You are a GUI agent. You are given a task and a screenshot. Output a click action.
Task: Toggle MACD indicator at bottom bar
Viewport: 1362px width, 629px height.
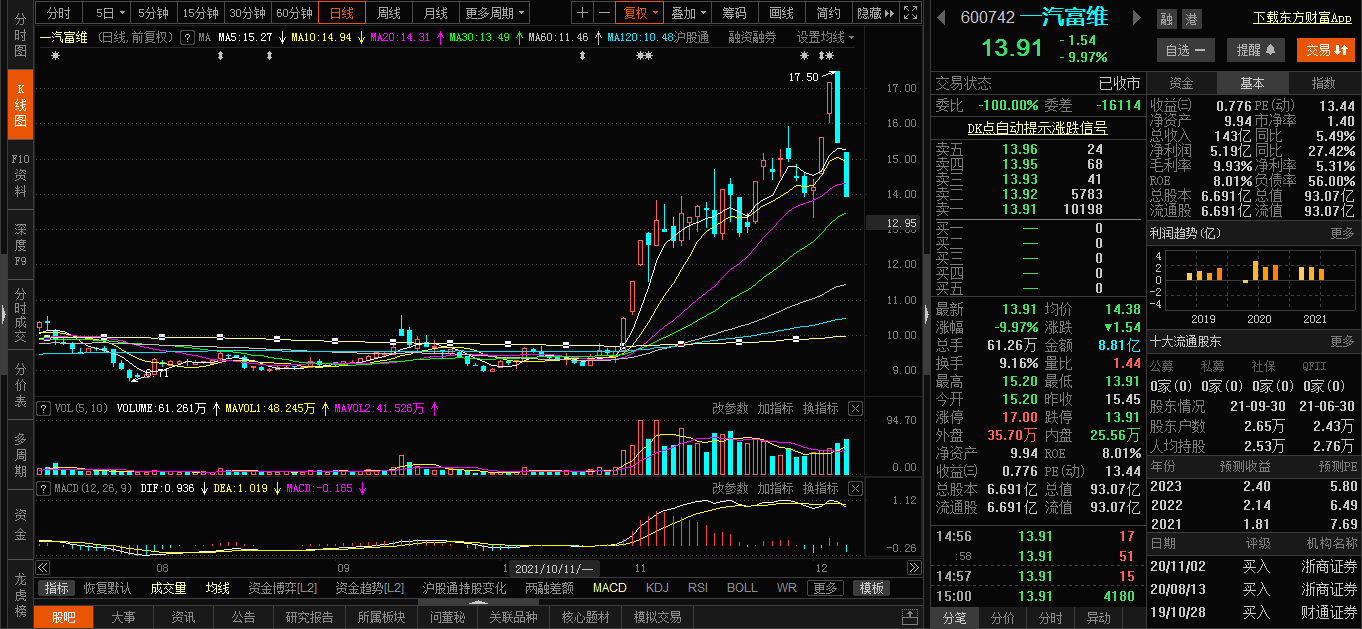609,588
